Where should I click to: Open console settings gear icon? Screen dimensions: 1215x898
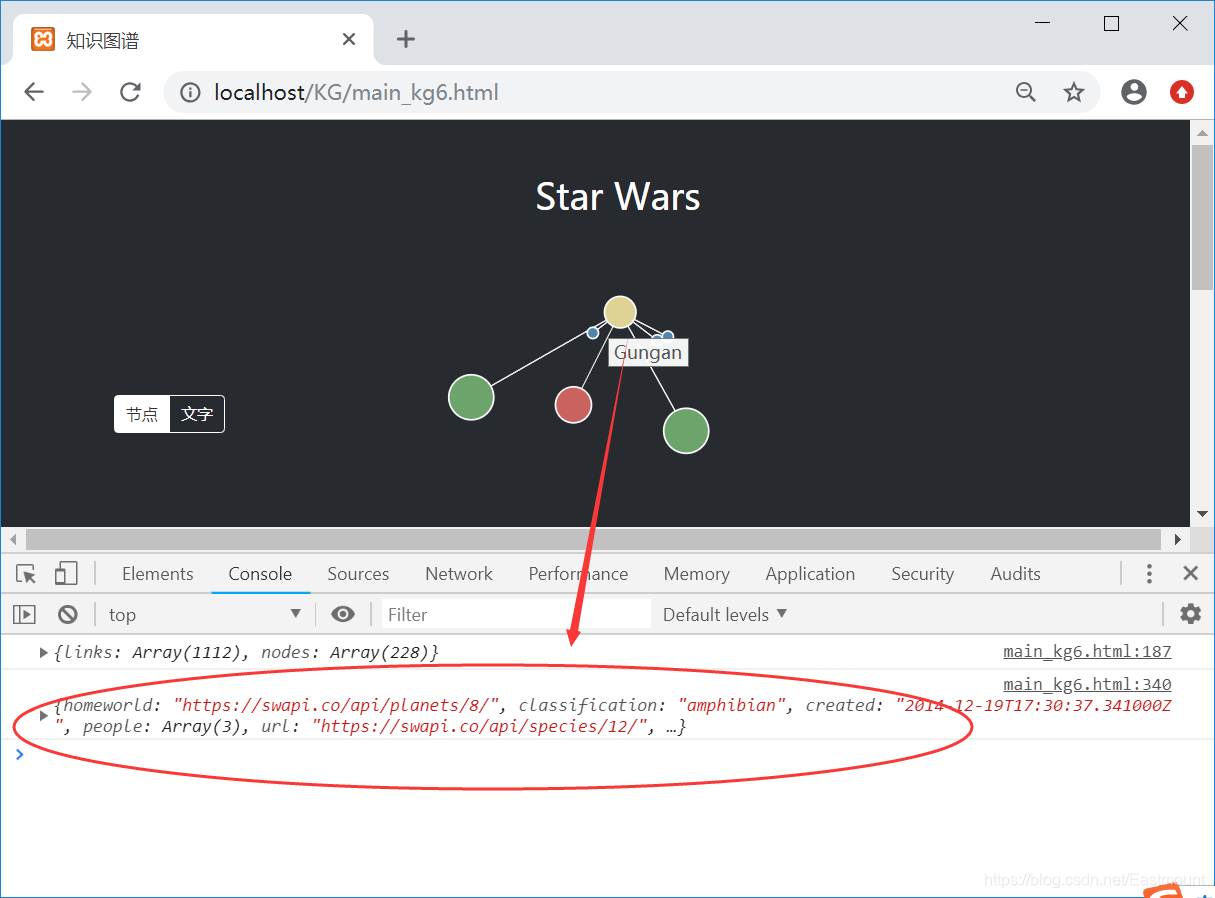(x=1190, y=614)
